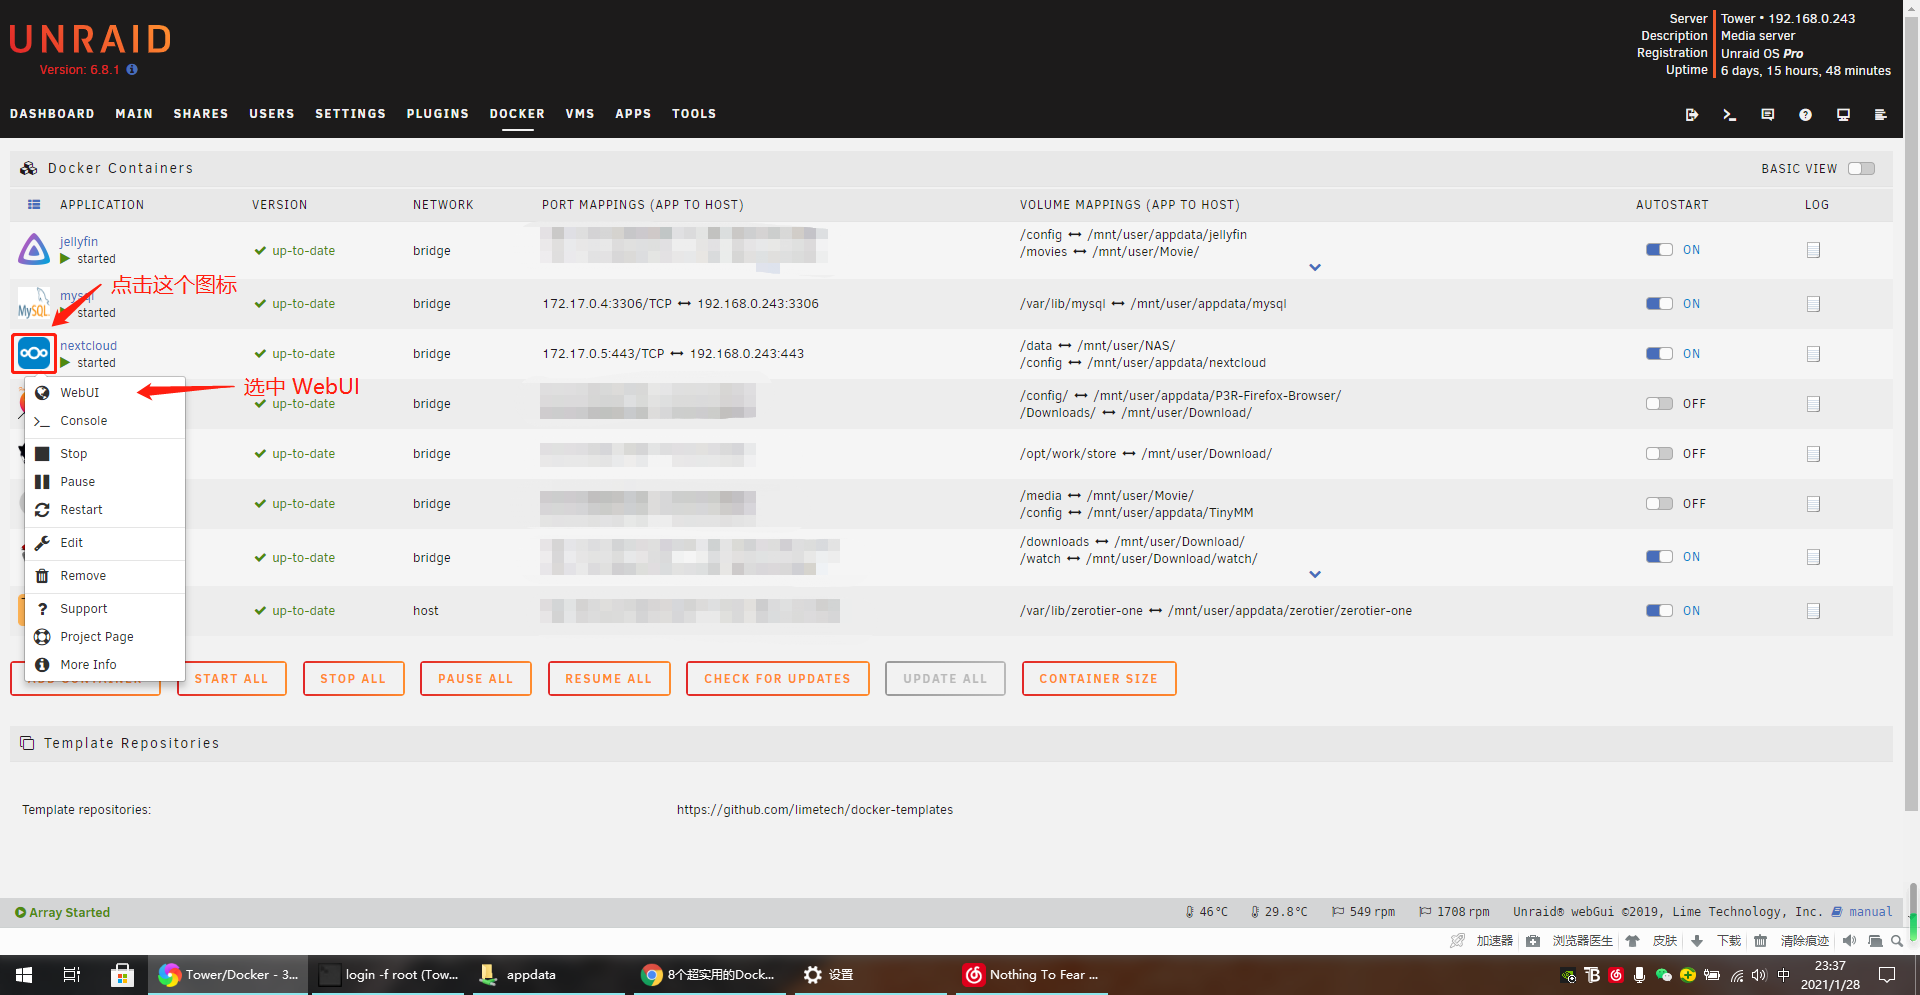Enable the OFF autostart toggle on P3R-Firefox row
Viewport: 1920px width, 995px height.
(x=1660, y=403)
